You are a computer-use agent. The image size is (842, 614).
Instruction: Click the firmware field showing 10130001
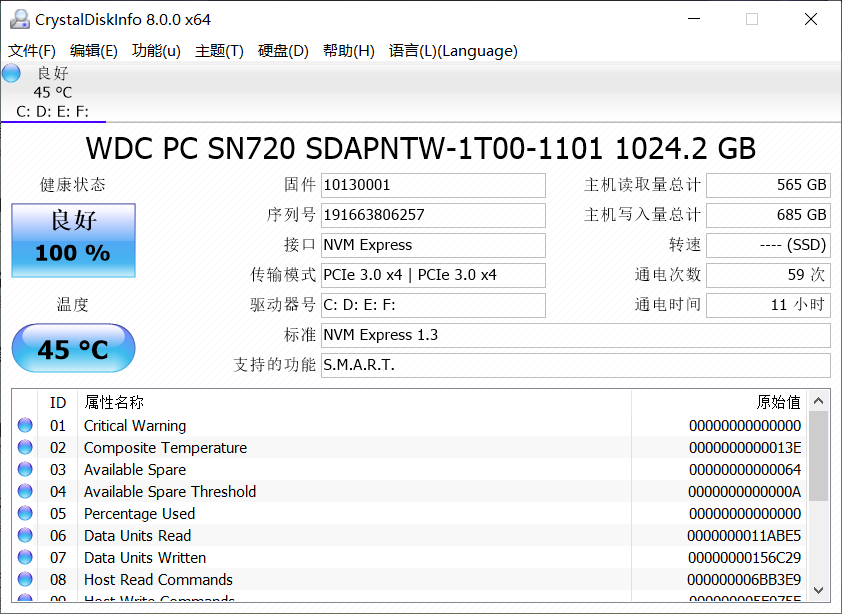tap(433, 185)
